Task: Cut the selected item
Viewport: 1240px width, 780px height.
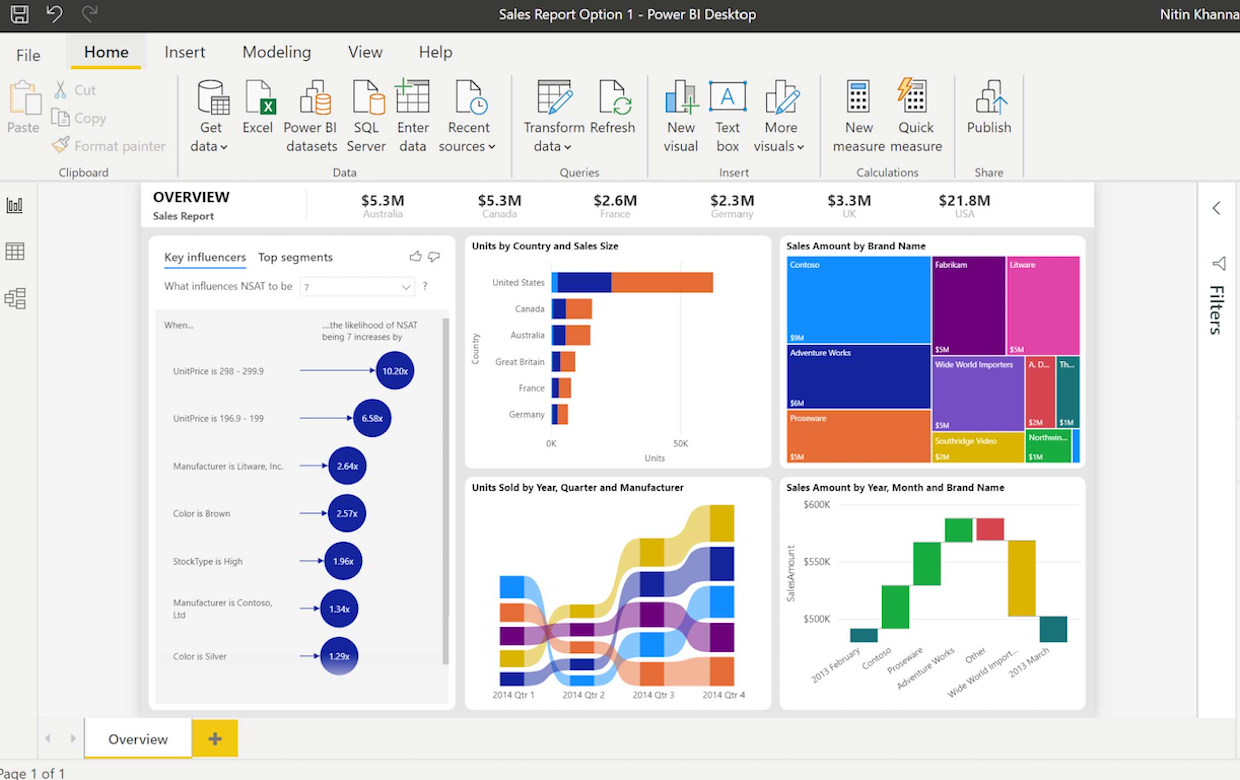Action: tap(75, 90)
